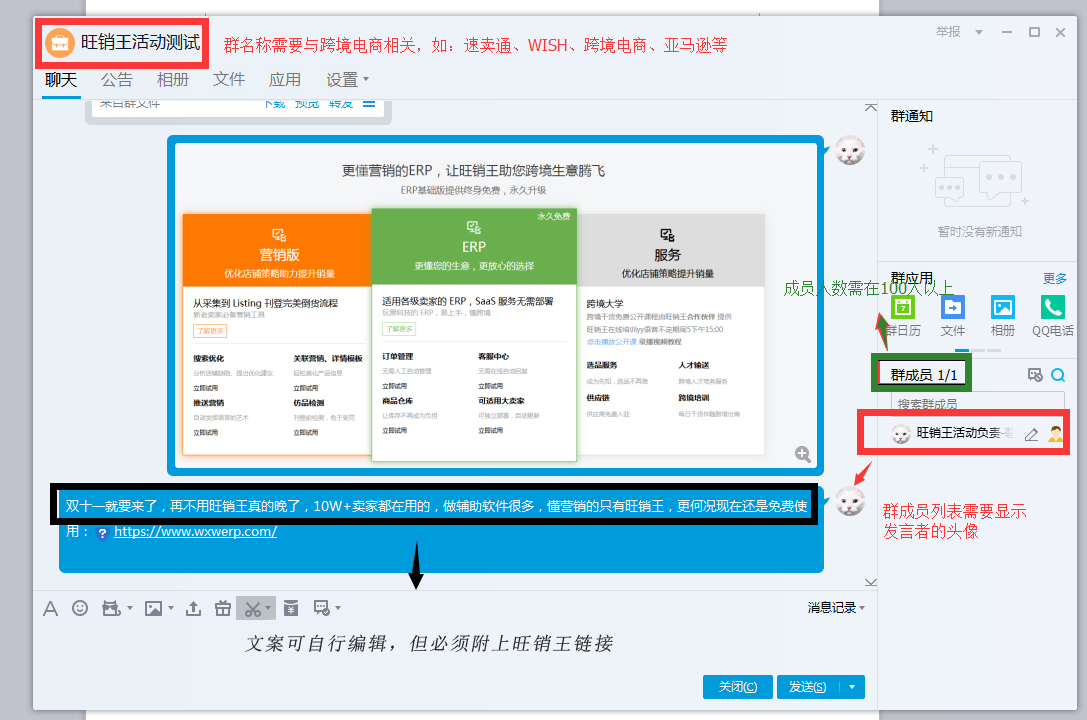
Task: Click the orange group owner badge icon
Action: (x=1055, y=434)
